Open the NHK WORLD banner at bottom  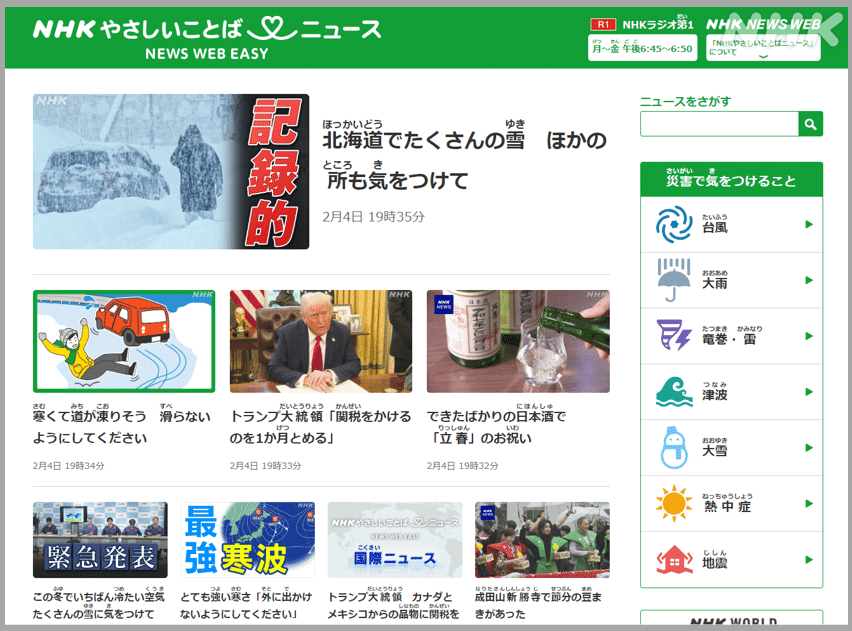pos(731,620)
